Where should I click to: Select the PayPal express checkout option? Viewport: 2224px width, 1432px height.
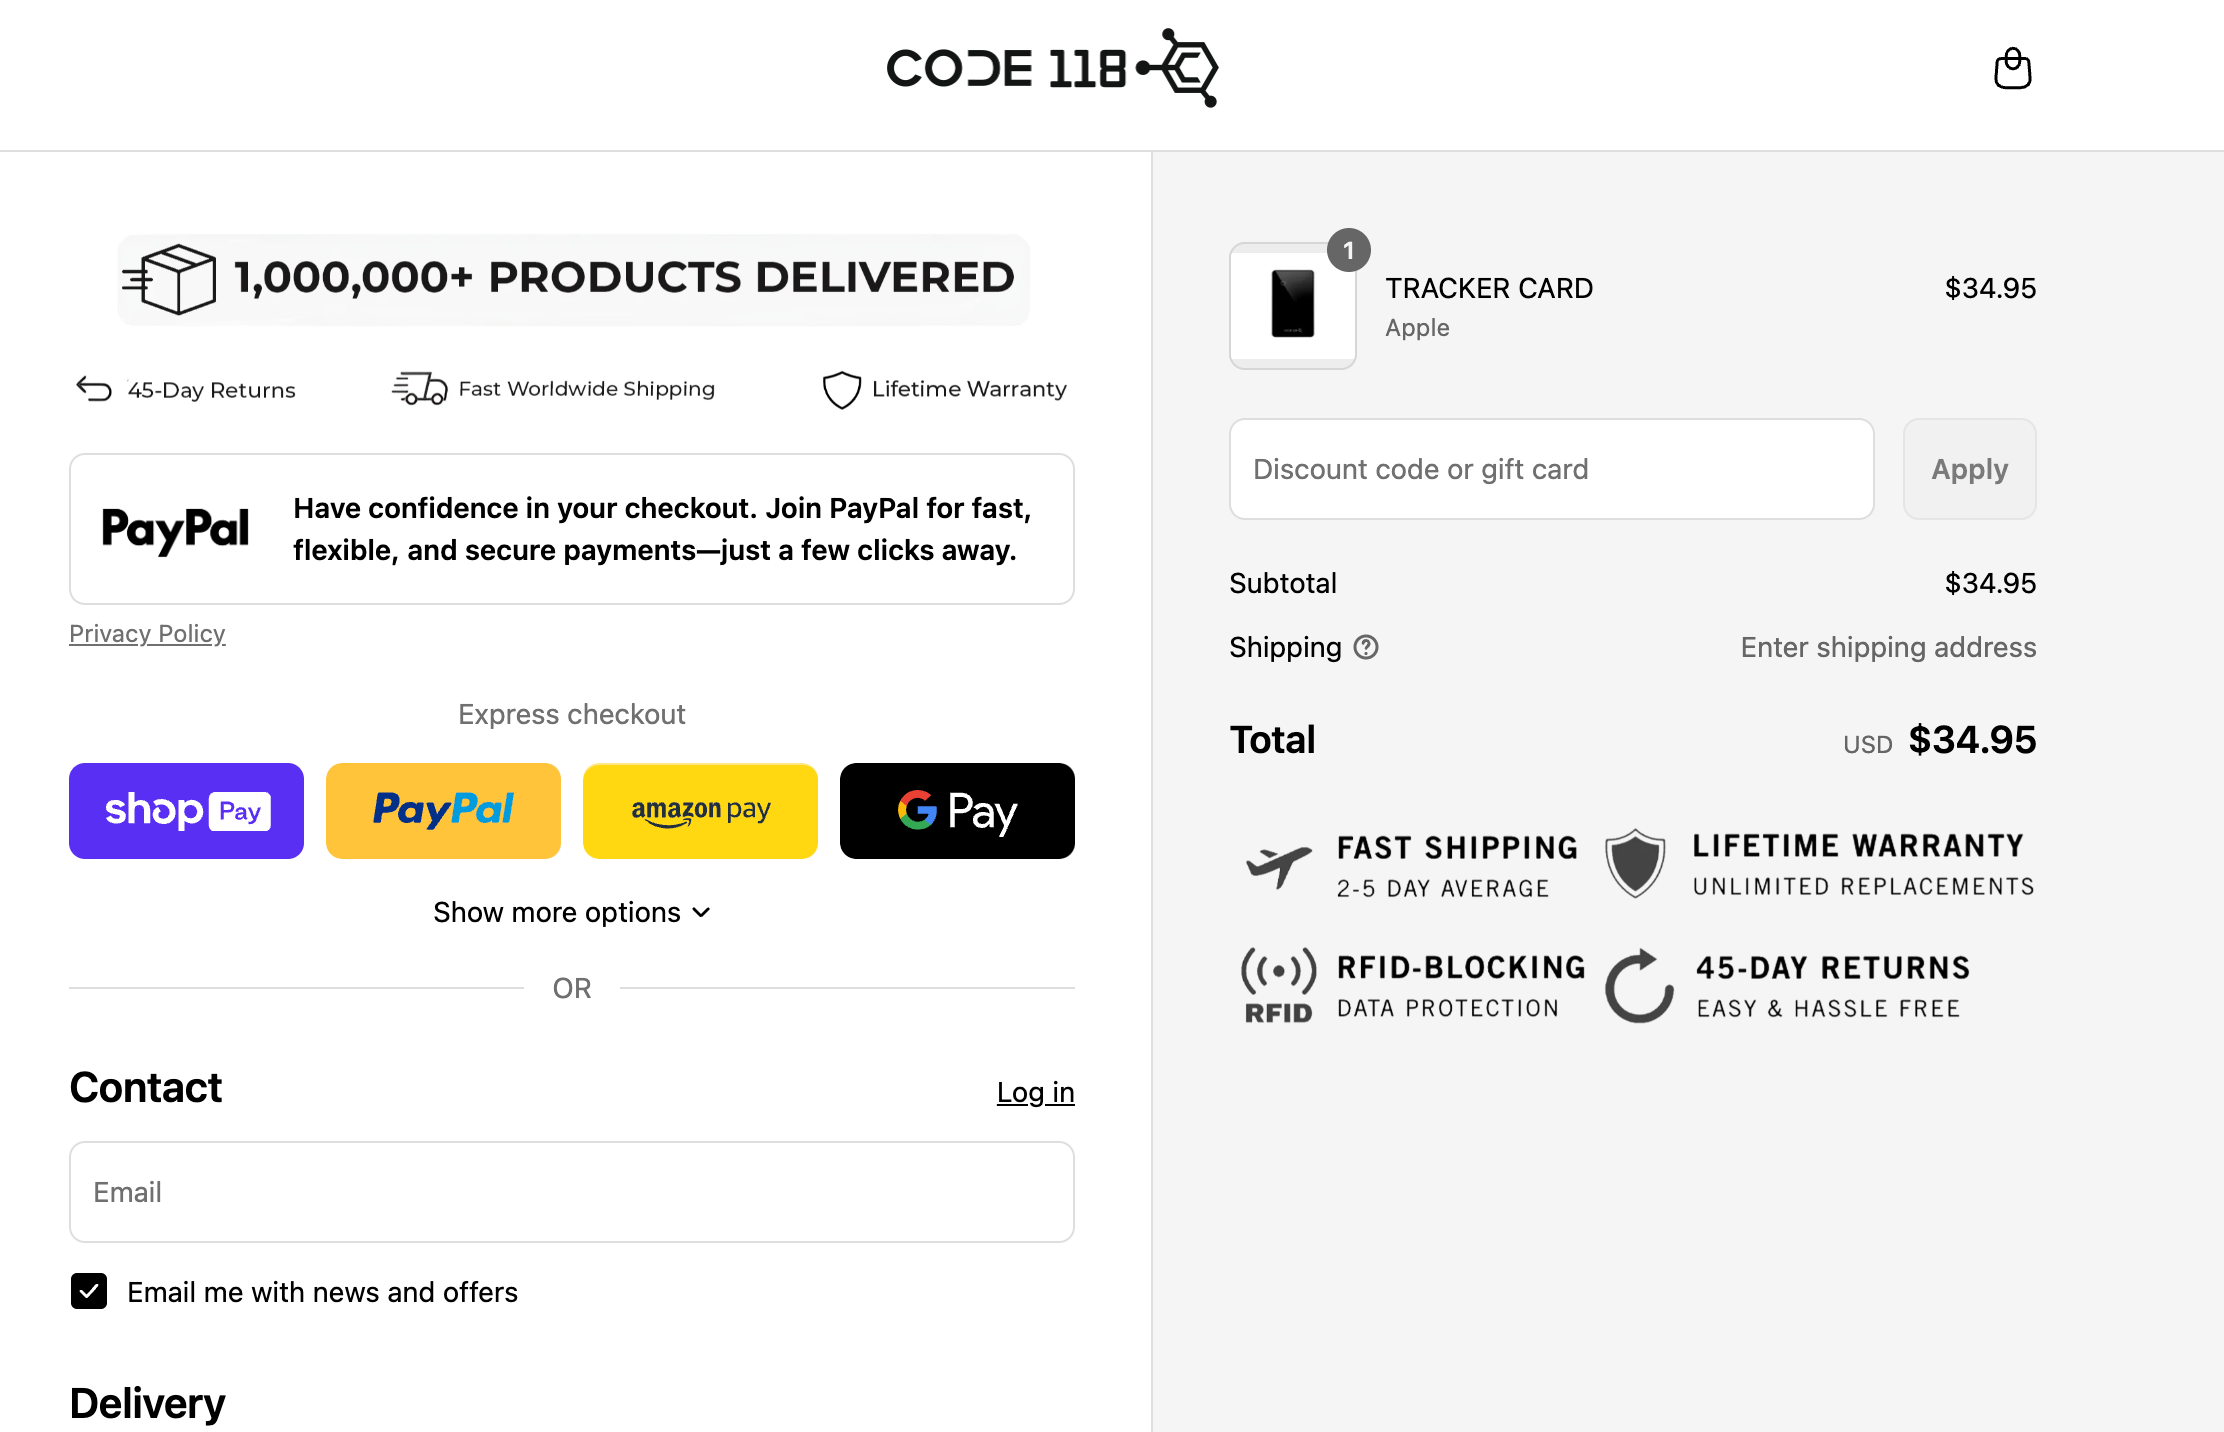point(443,811)
